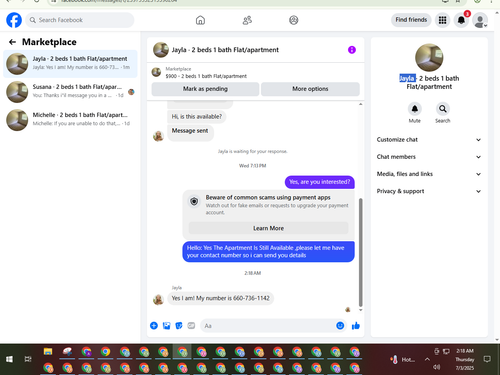The image size is (500, 375).
Task: Go to the Home feed tab icon
Action: [200, 20]
